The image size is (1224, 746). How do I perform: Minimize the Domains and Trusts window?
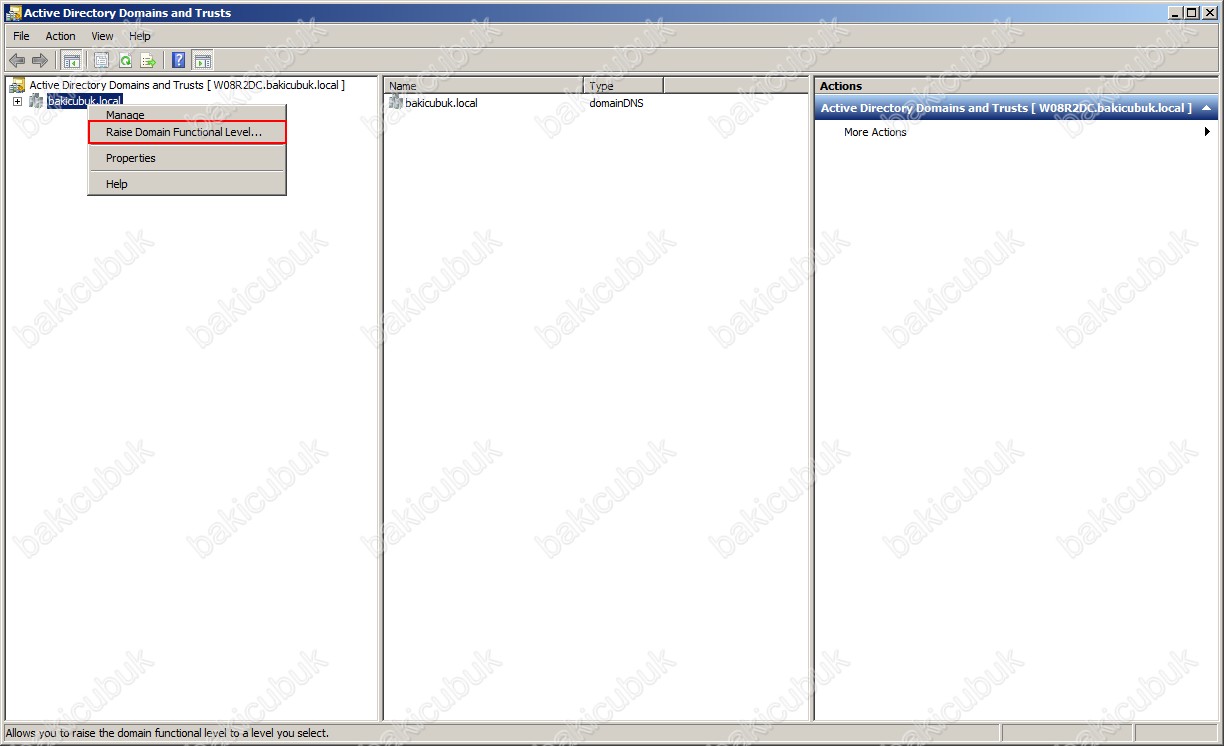point(1175,13)
